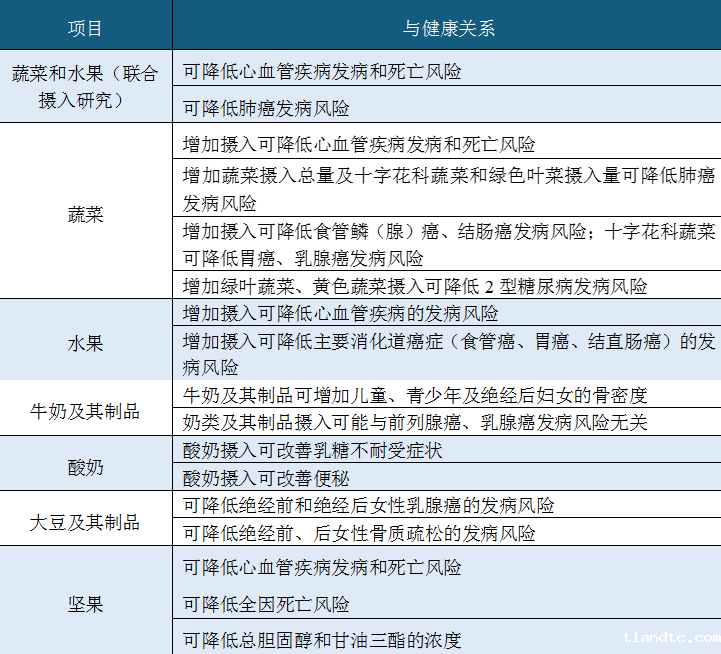Select the 蔬菜和水果（联合摄入研究）row label

(x=85, y=87)
